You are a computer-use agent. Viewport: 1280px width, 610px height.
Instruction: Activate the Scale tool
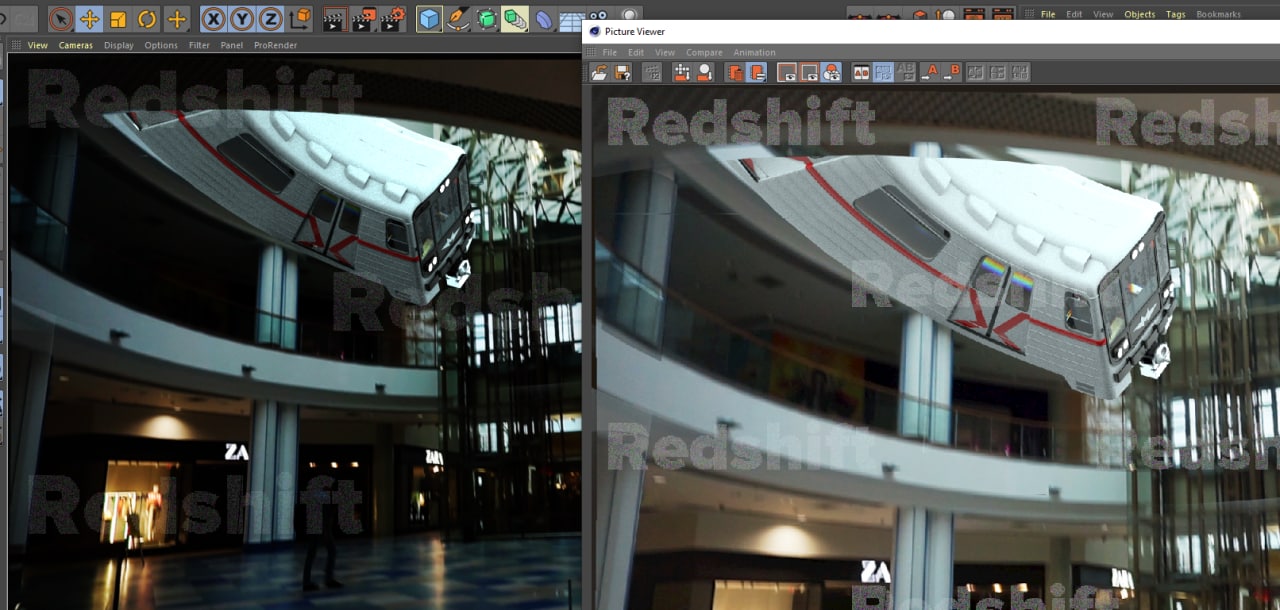pyautogui.click(x=118, y=19)
